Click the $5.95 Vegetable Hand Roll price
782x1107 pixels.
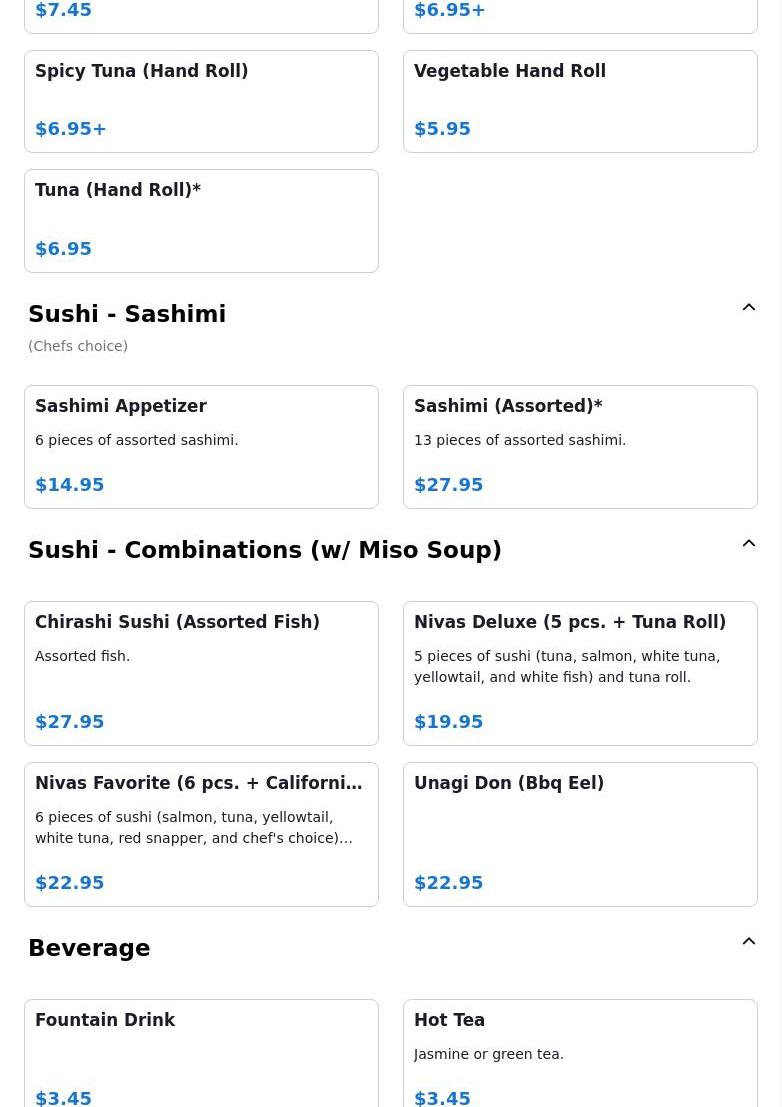442,128
